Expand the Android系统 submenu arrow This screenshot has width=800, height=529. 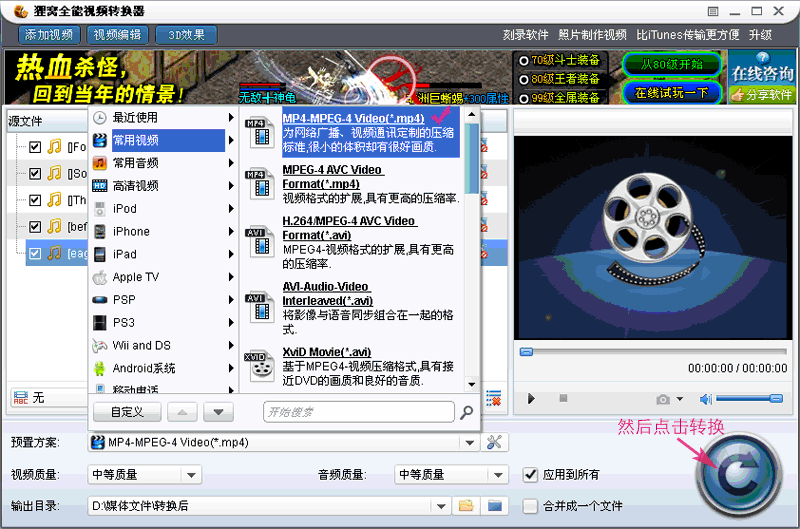pos(231,368)
